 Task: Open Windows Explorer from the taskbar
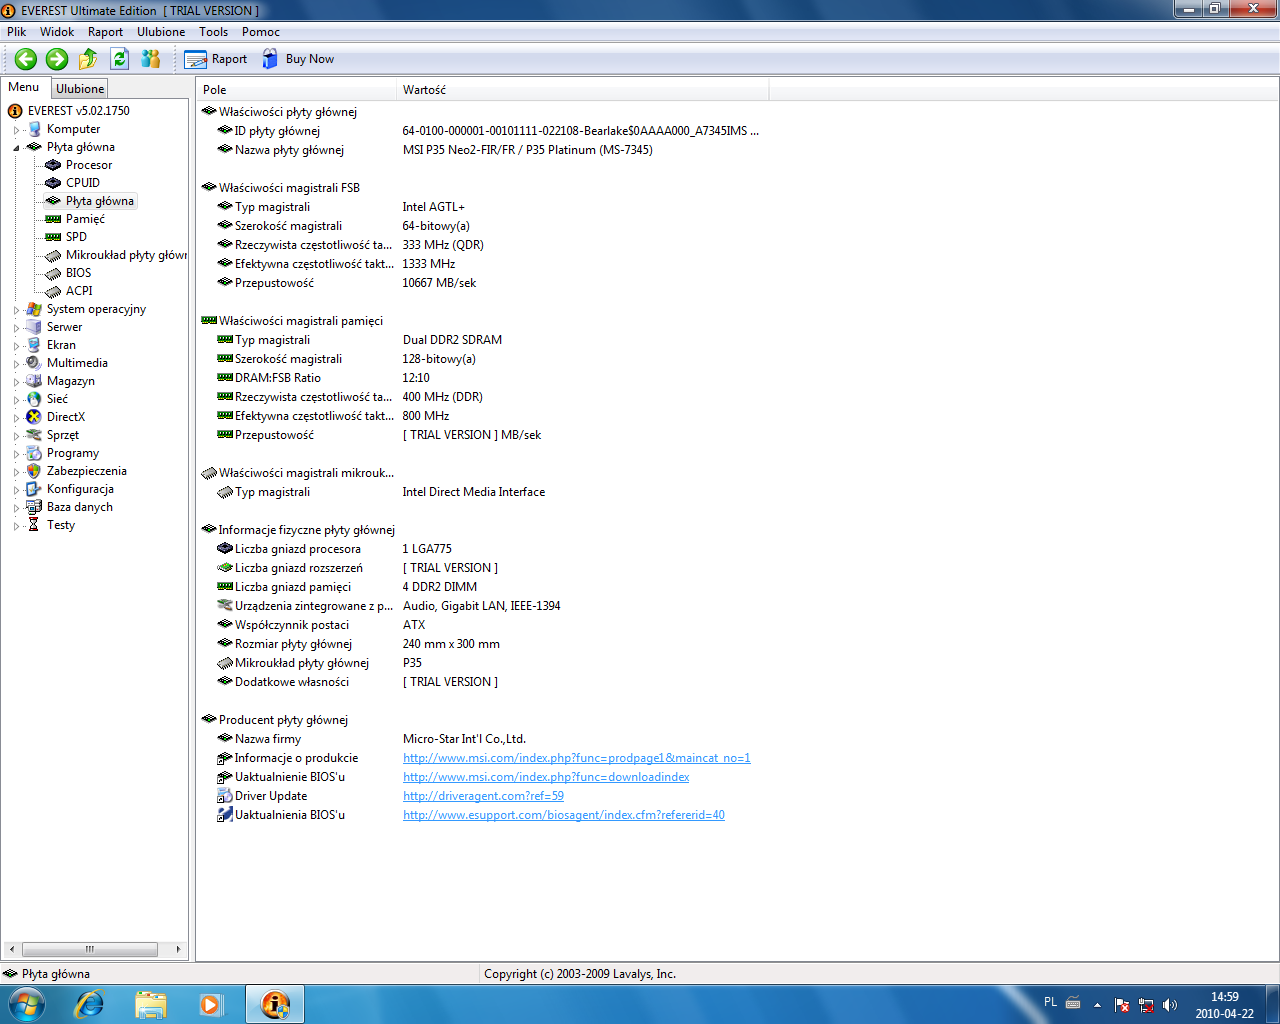pos(151,1004)
